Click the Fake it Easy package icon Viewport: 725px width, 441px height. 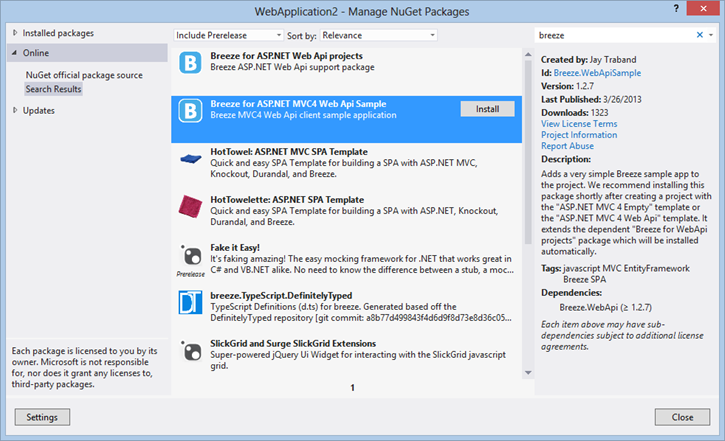click(x=190, y=255)
